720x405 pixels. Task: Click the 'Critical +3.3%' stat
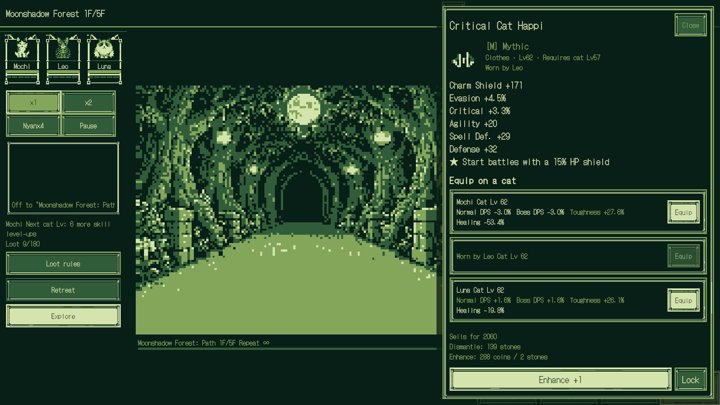479,111
